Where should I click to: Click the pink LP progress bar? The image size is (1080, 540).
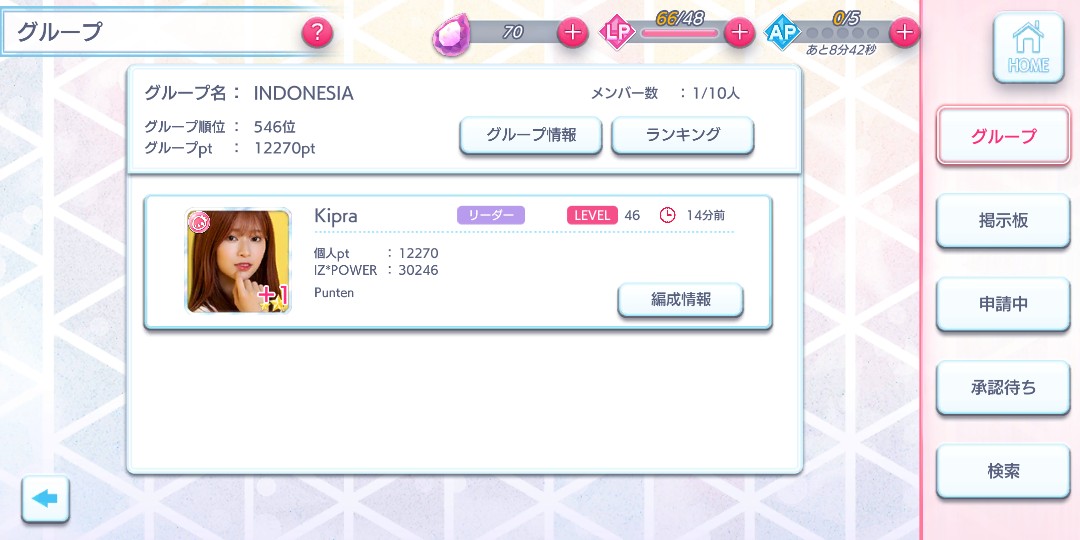pyautogui.click(x=679, y=32)
